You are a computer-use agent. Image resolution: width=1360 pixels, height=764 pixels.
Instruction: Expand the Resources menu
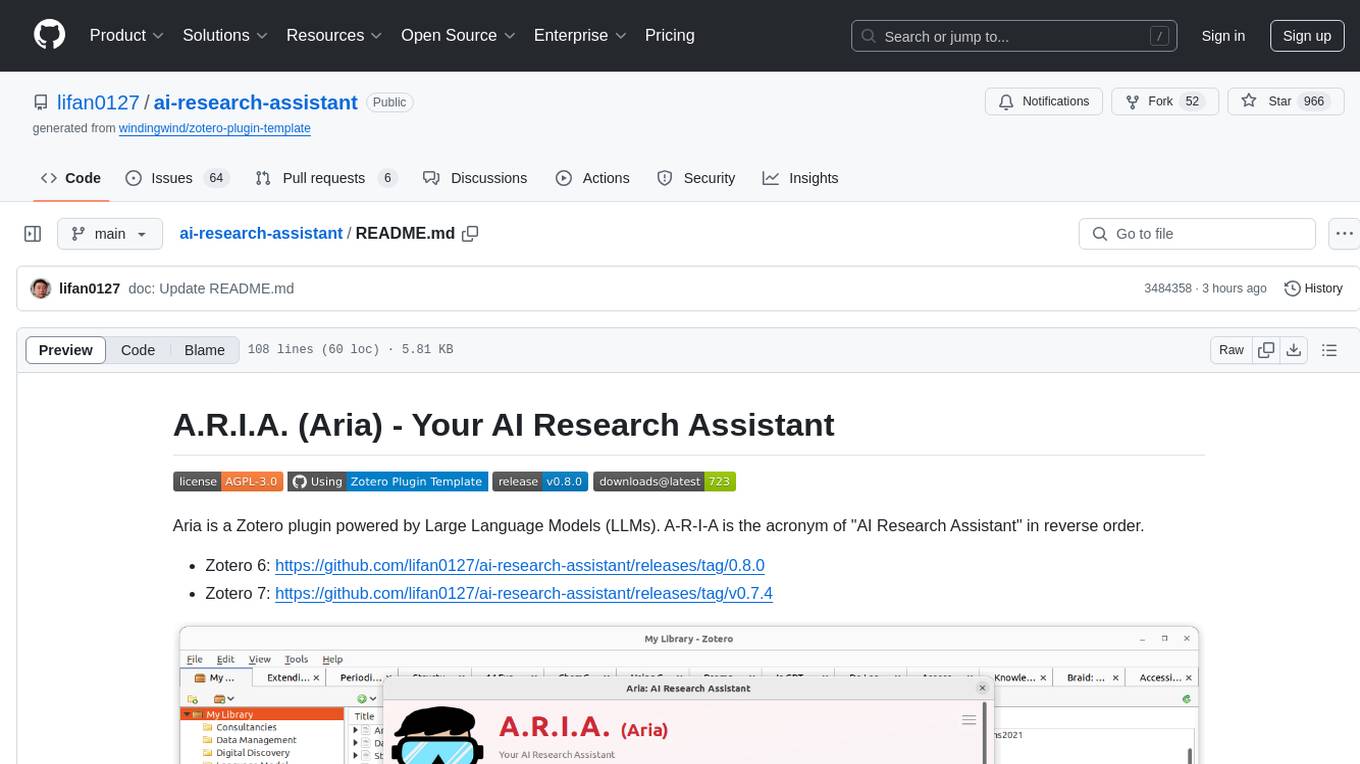point(334,35)
